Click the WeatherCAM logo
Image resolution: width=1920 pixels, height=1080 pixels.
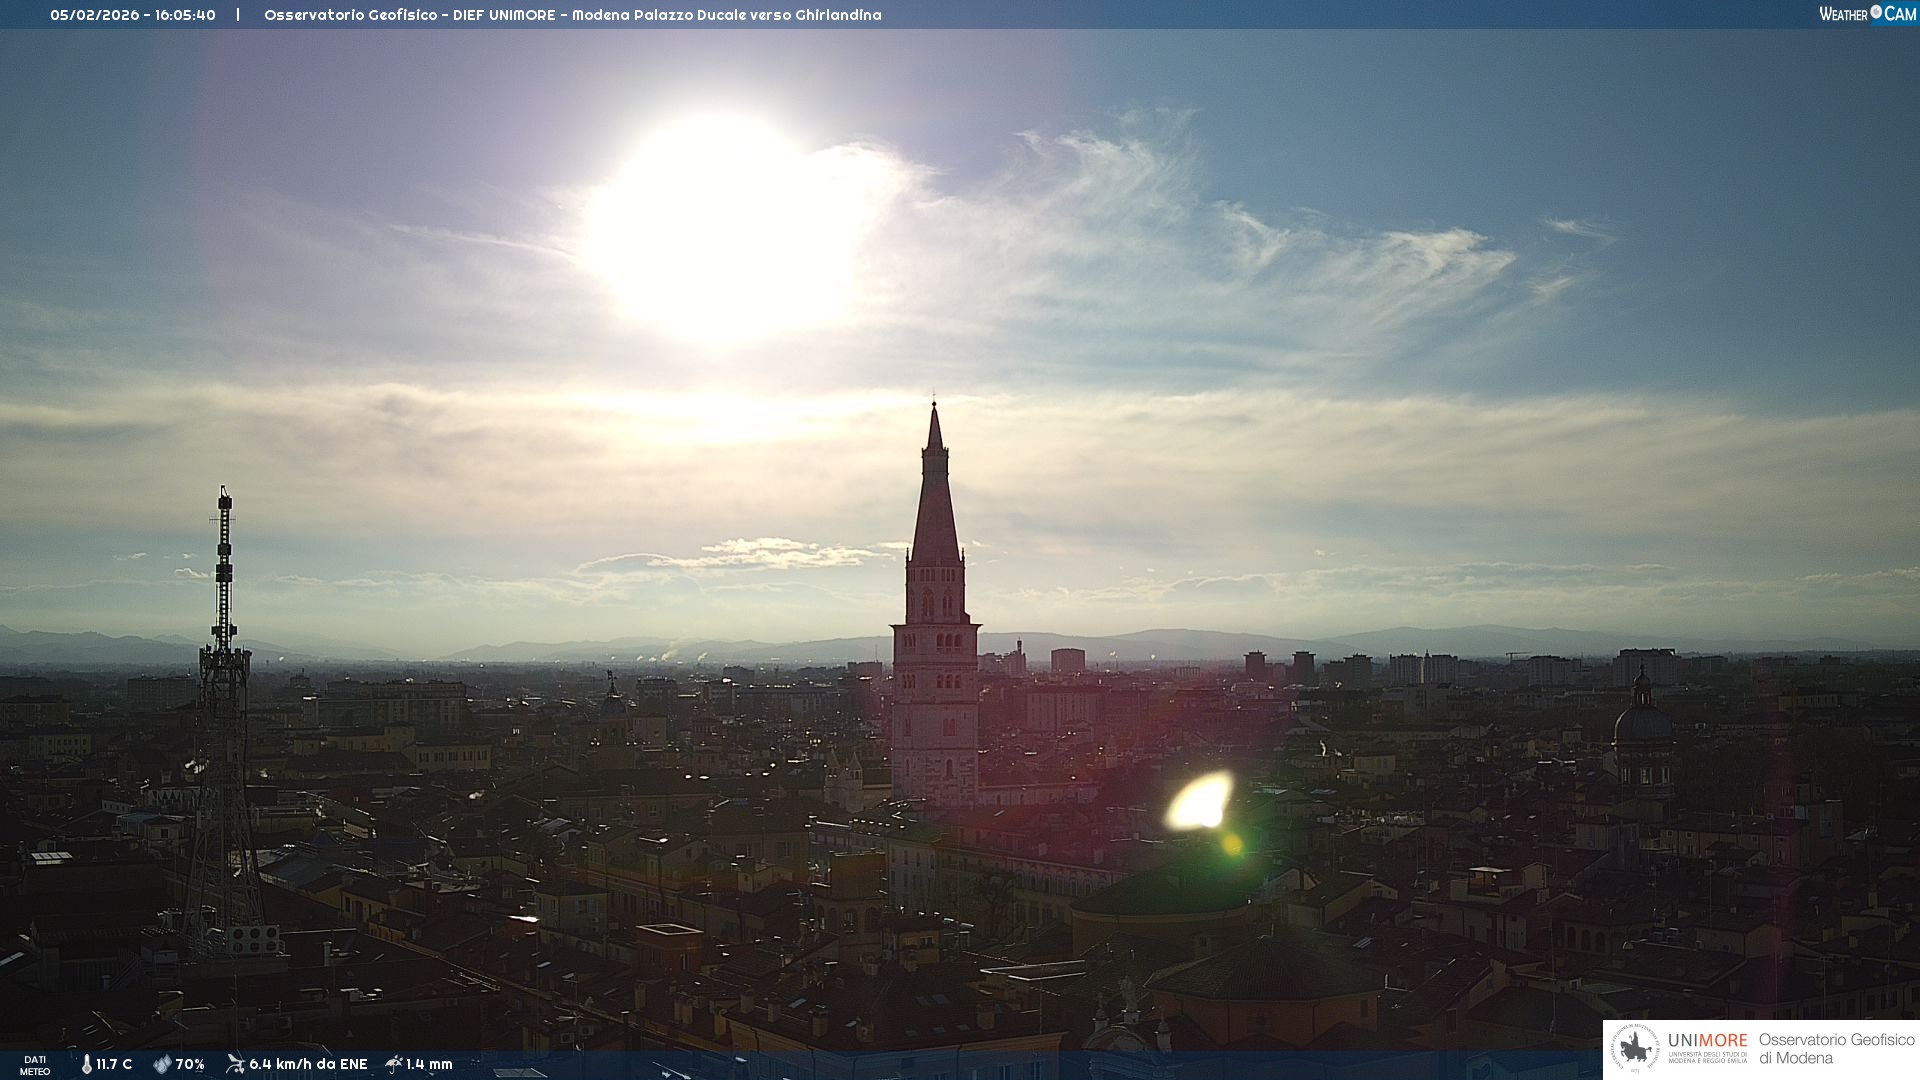click(x=1867, y=14)
